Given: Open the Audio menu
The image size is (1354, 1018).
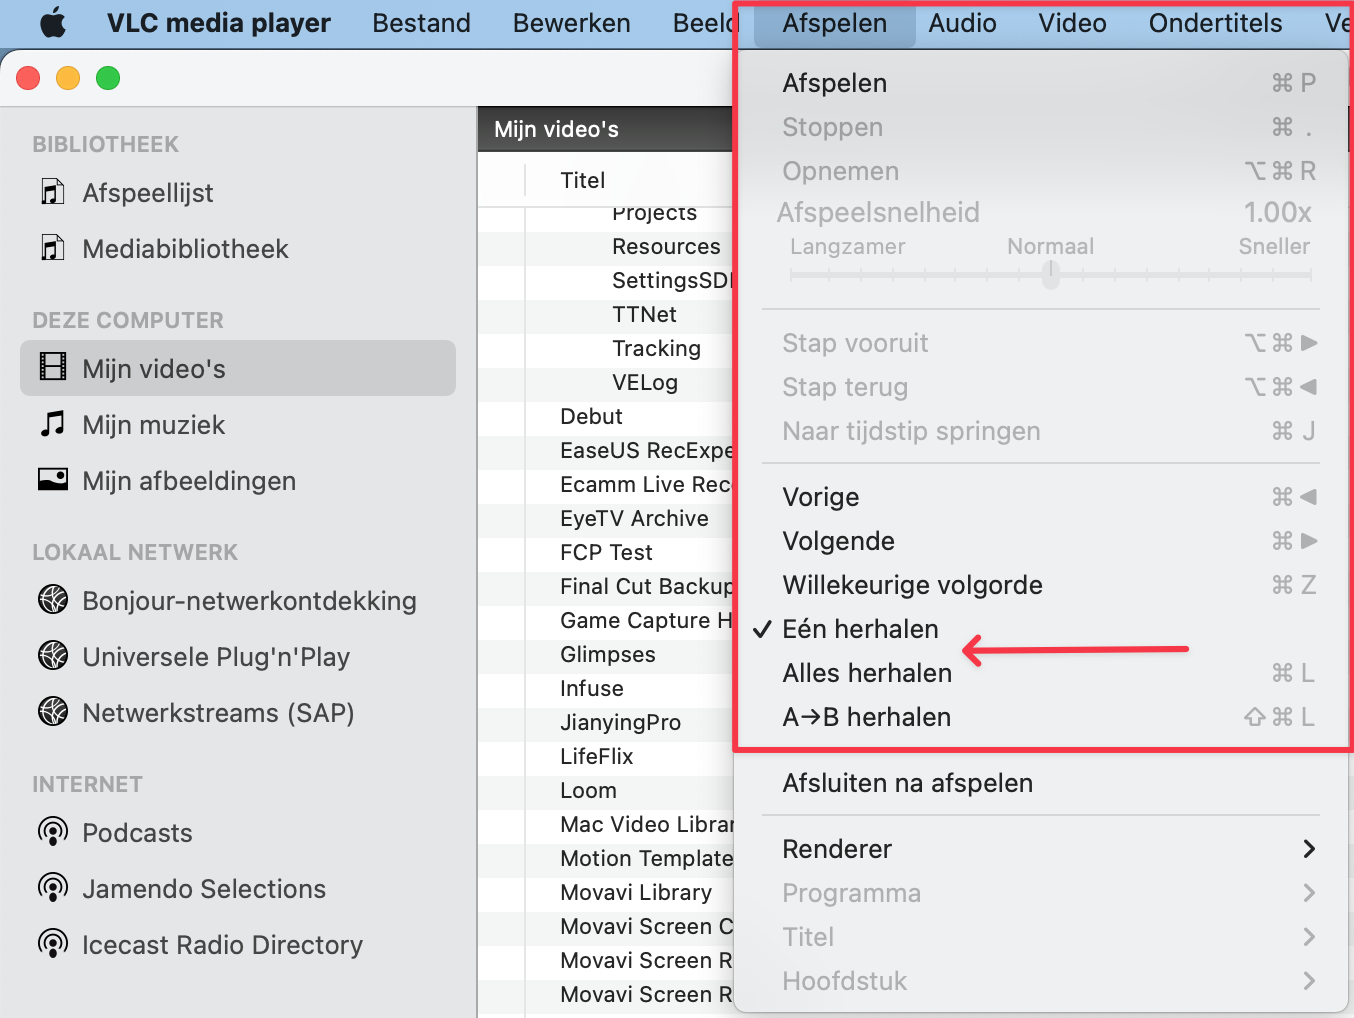Looking at the screenshot, I should [x=962, y=23].
